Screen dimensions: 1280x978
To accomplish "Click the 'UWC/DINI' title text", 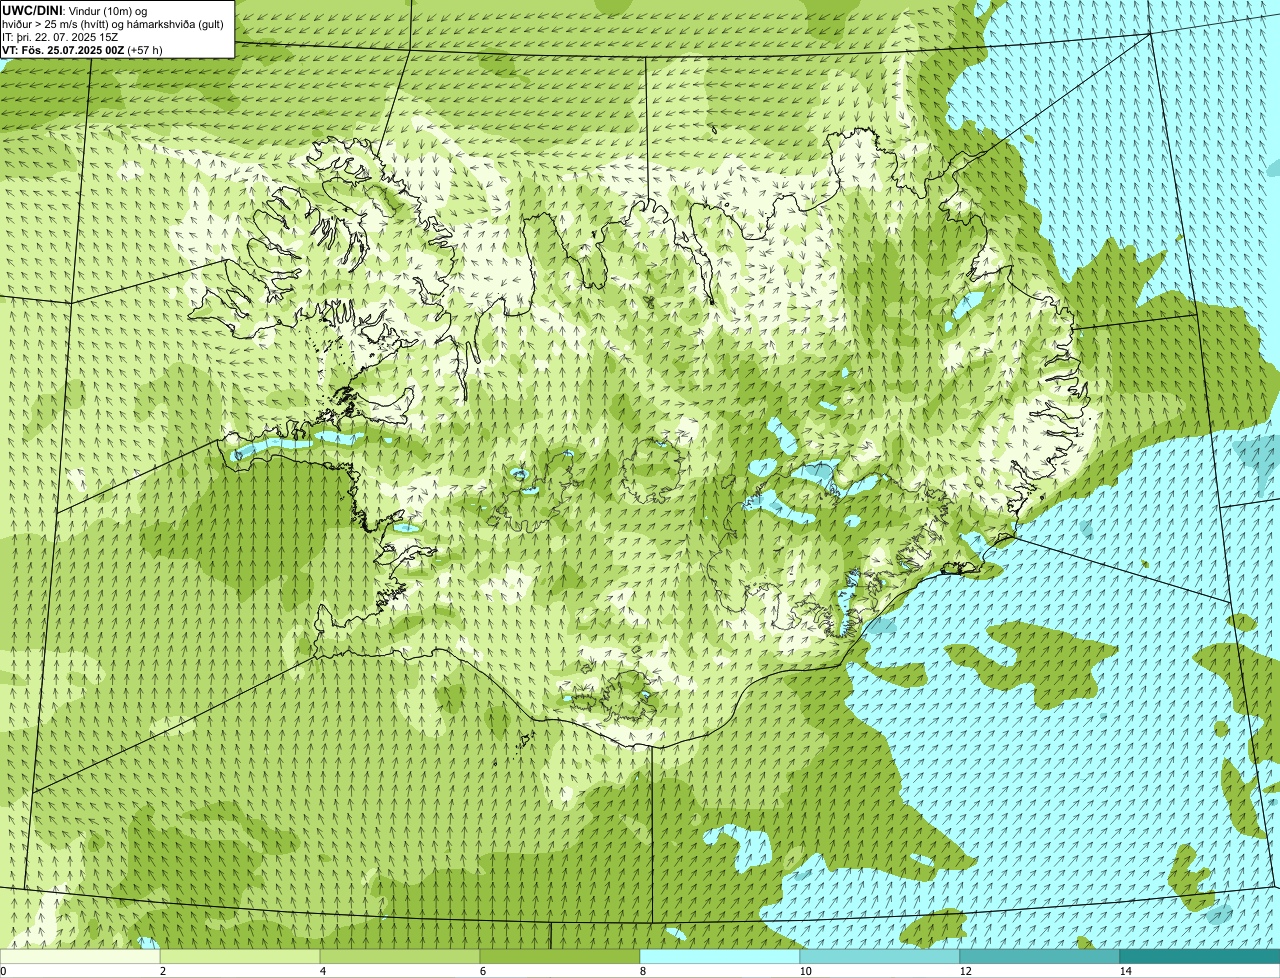I will [33, 10].
